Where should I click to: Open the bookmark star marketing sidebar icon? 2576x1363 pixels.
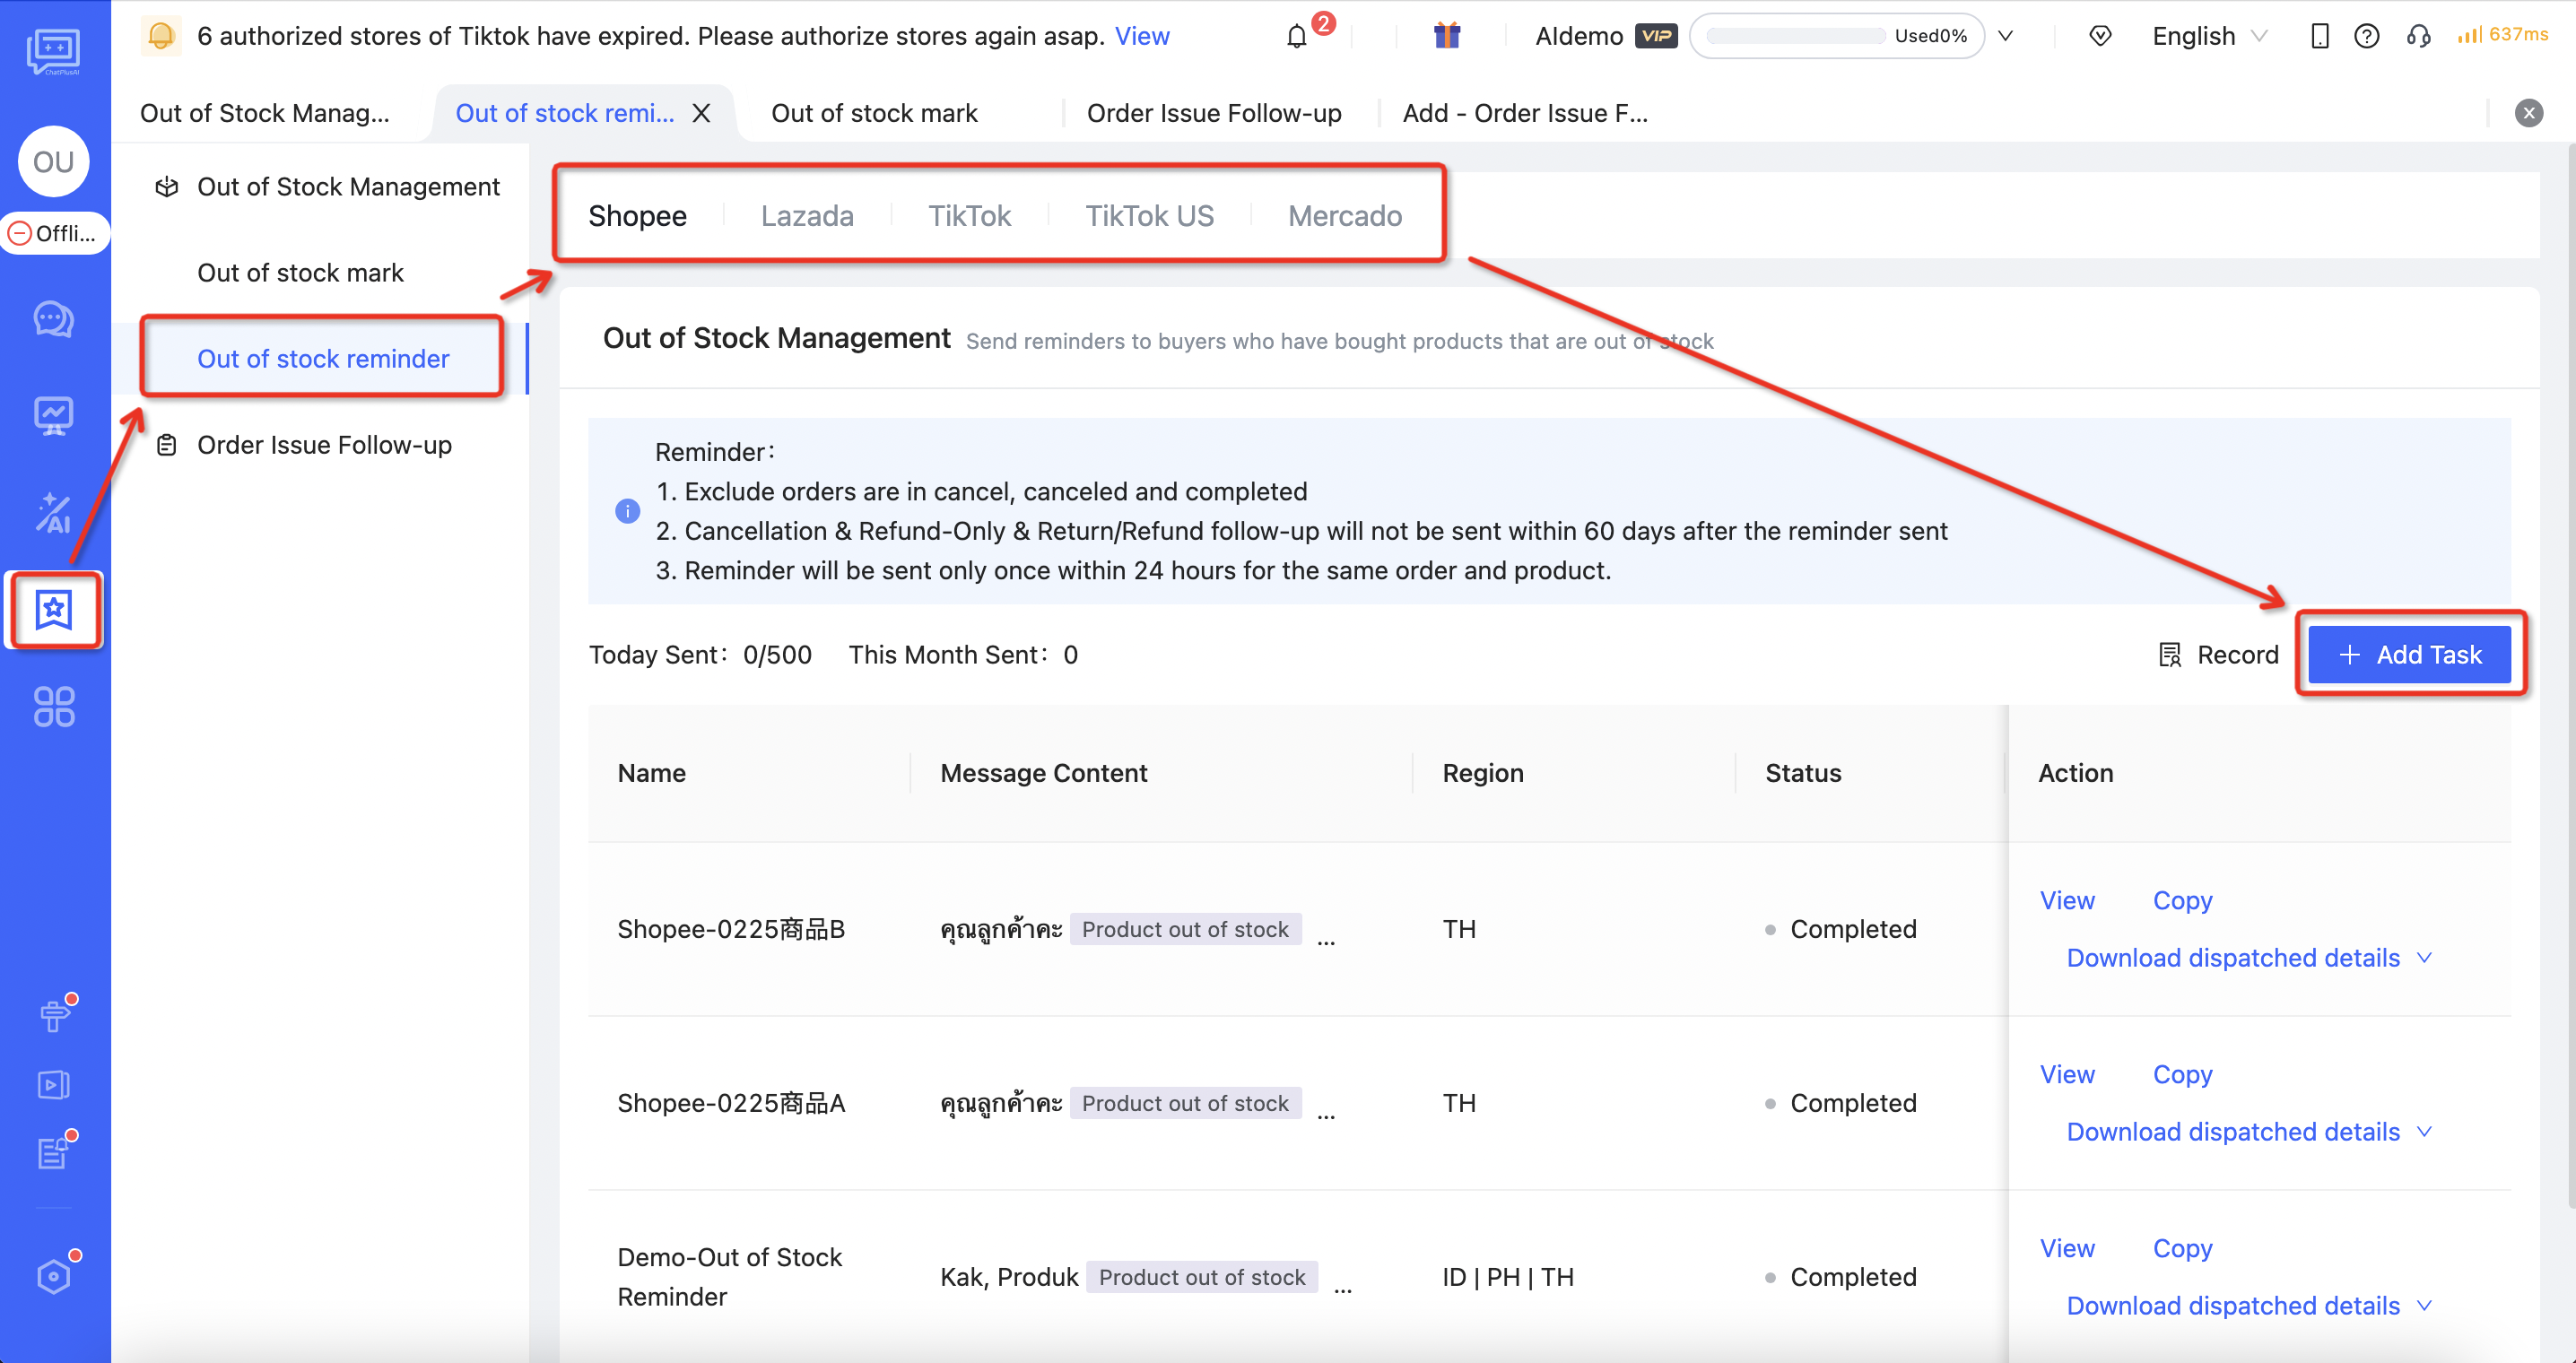(x=54, y=609)
